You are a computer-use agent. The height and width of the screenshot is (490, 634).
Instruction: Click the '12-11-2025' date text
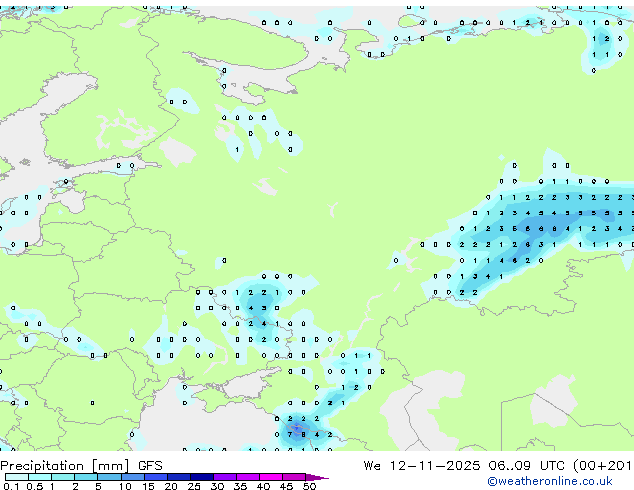(x=435, y=466)
